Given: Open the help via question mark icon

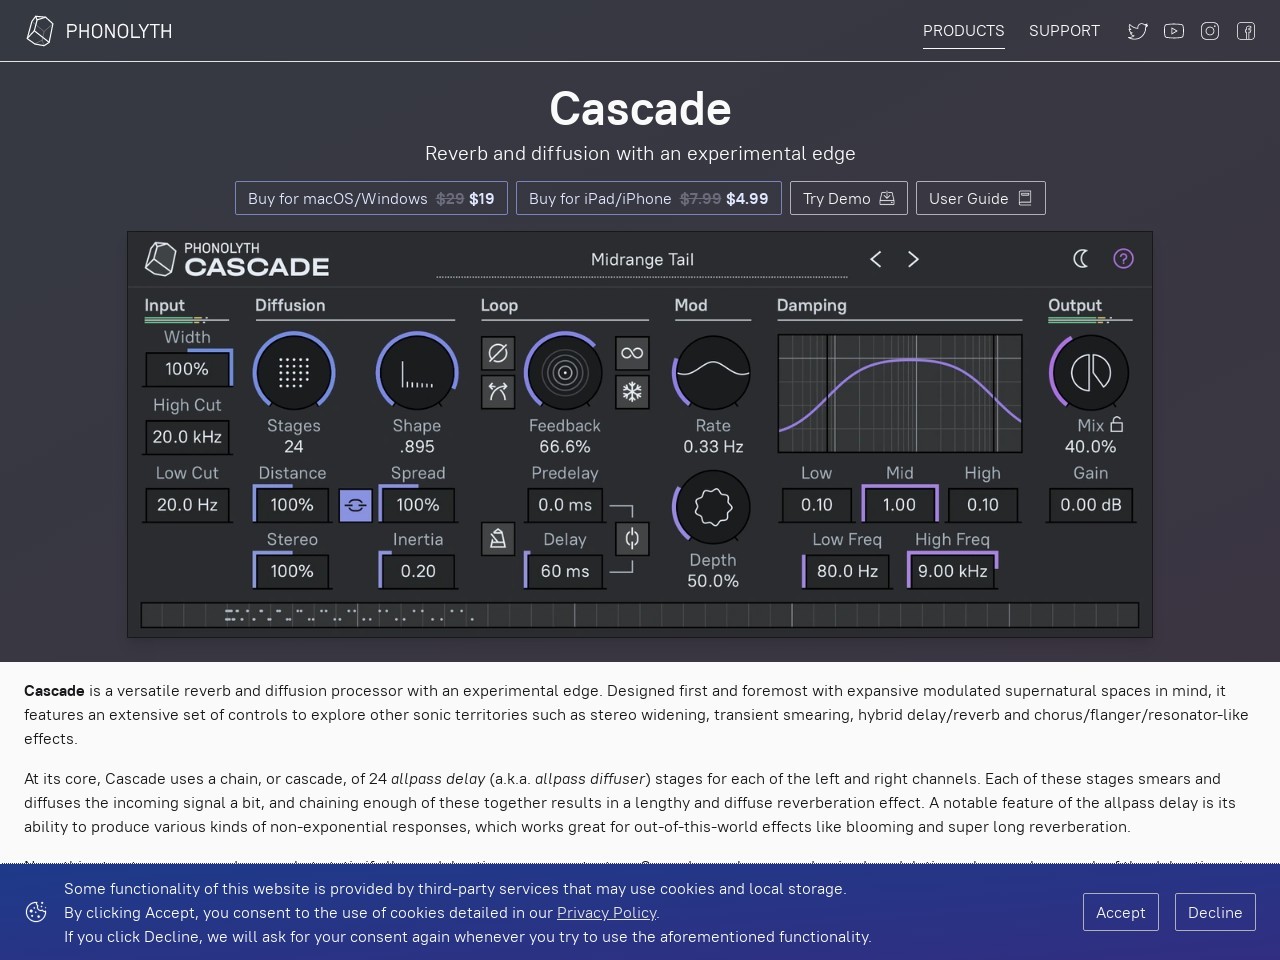Looking at the screenshot, I should point(1123,259).
